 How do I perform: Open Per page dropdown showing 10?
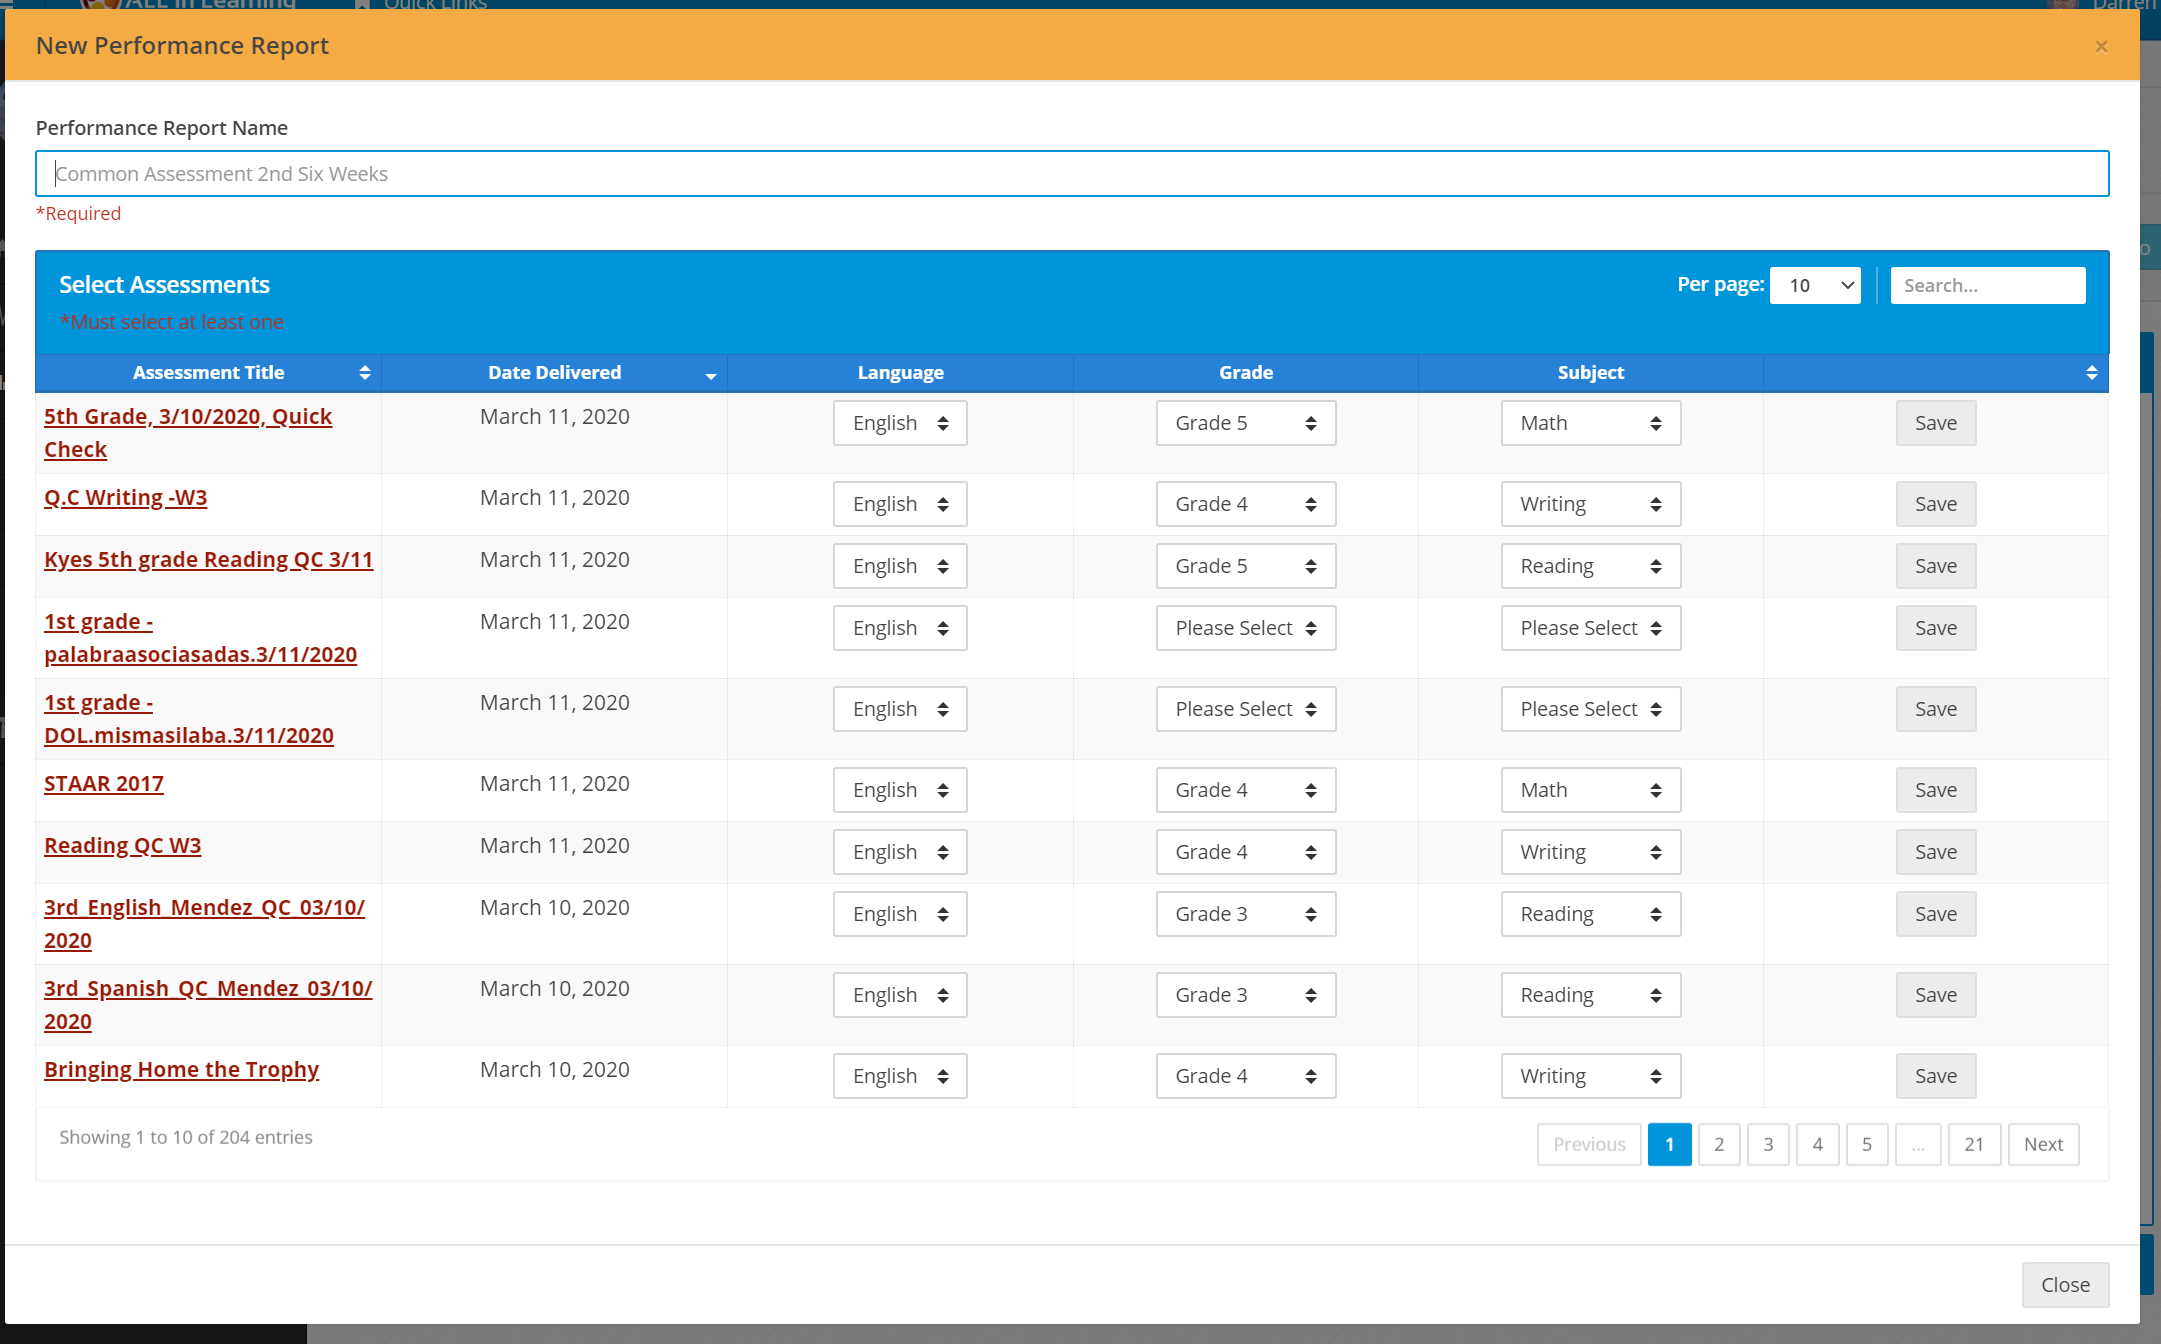coord(1815,286)
